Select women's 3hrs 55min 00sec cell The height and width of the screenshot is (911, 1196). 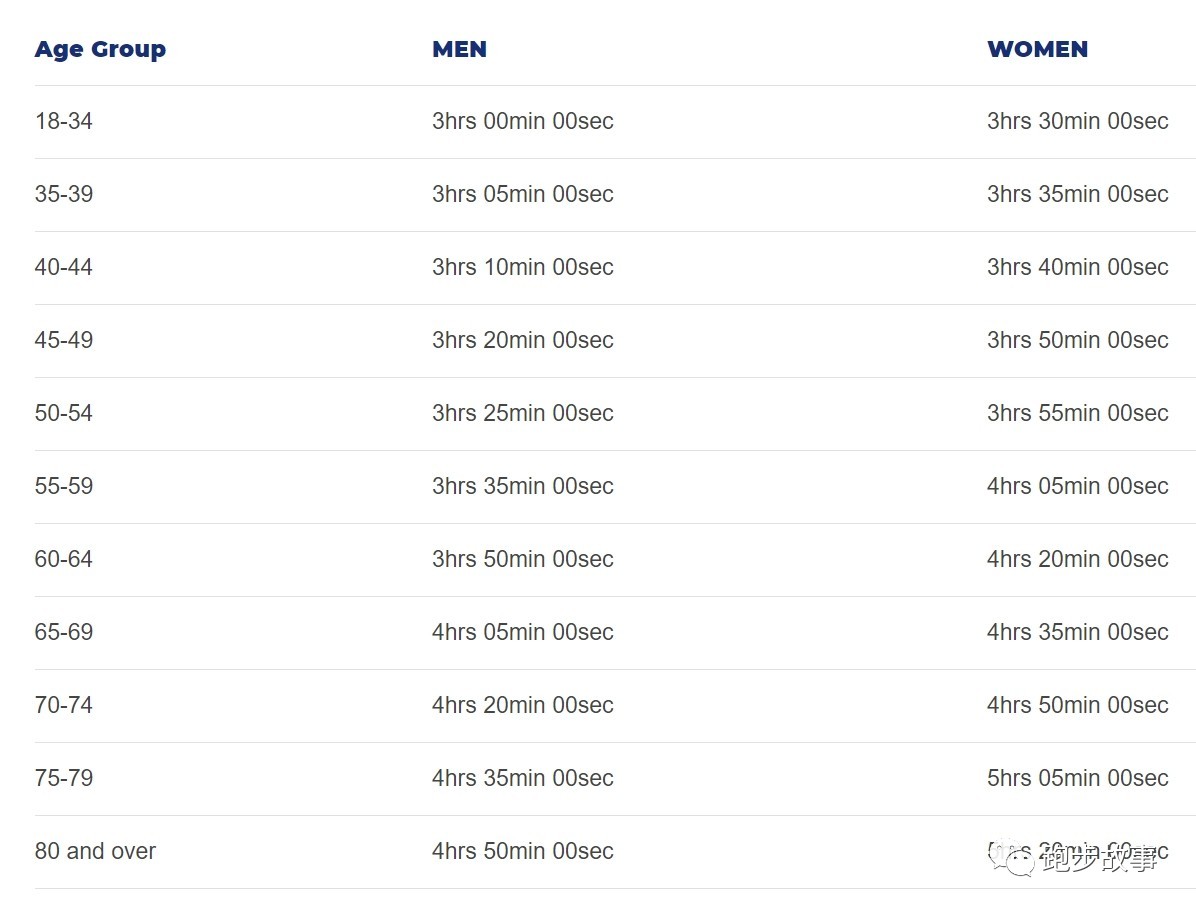click(x=1077, y=413)
